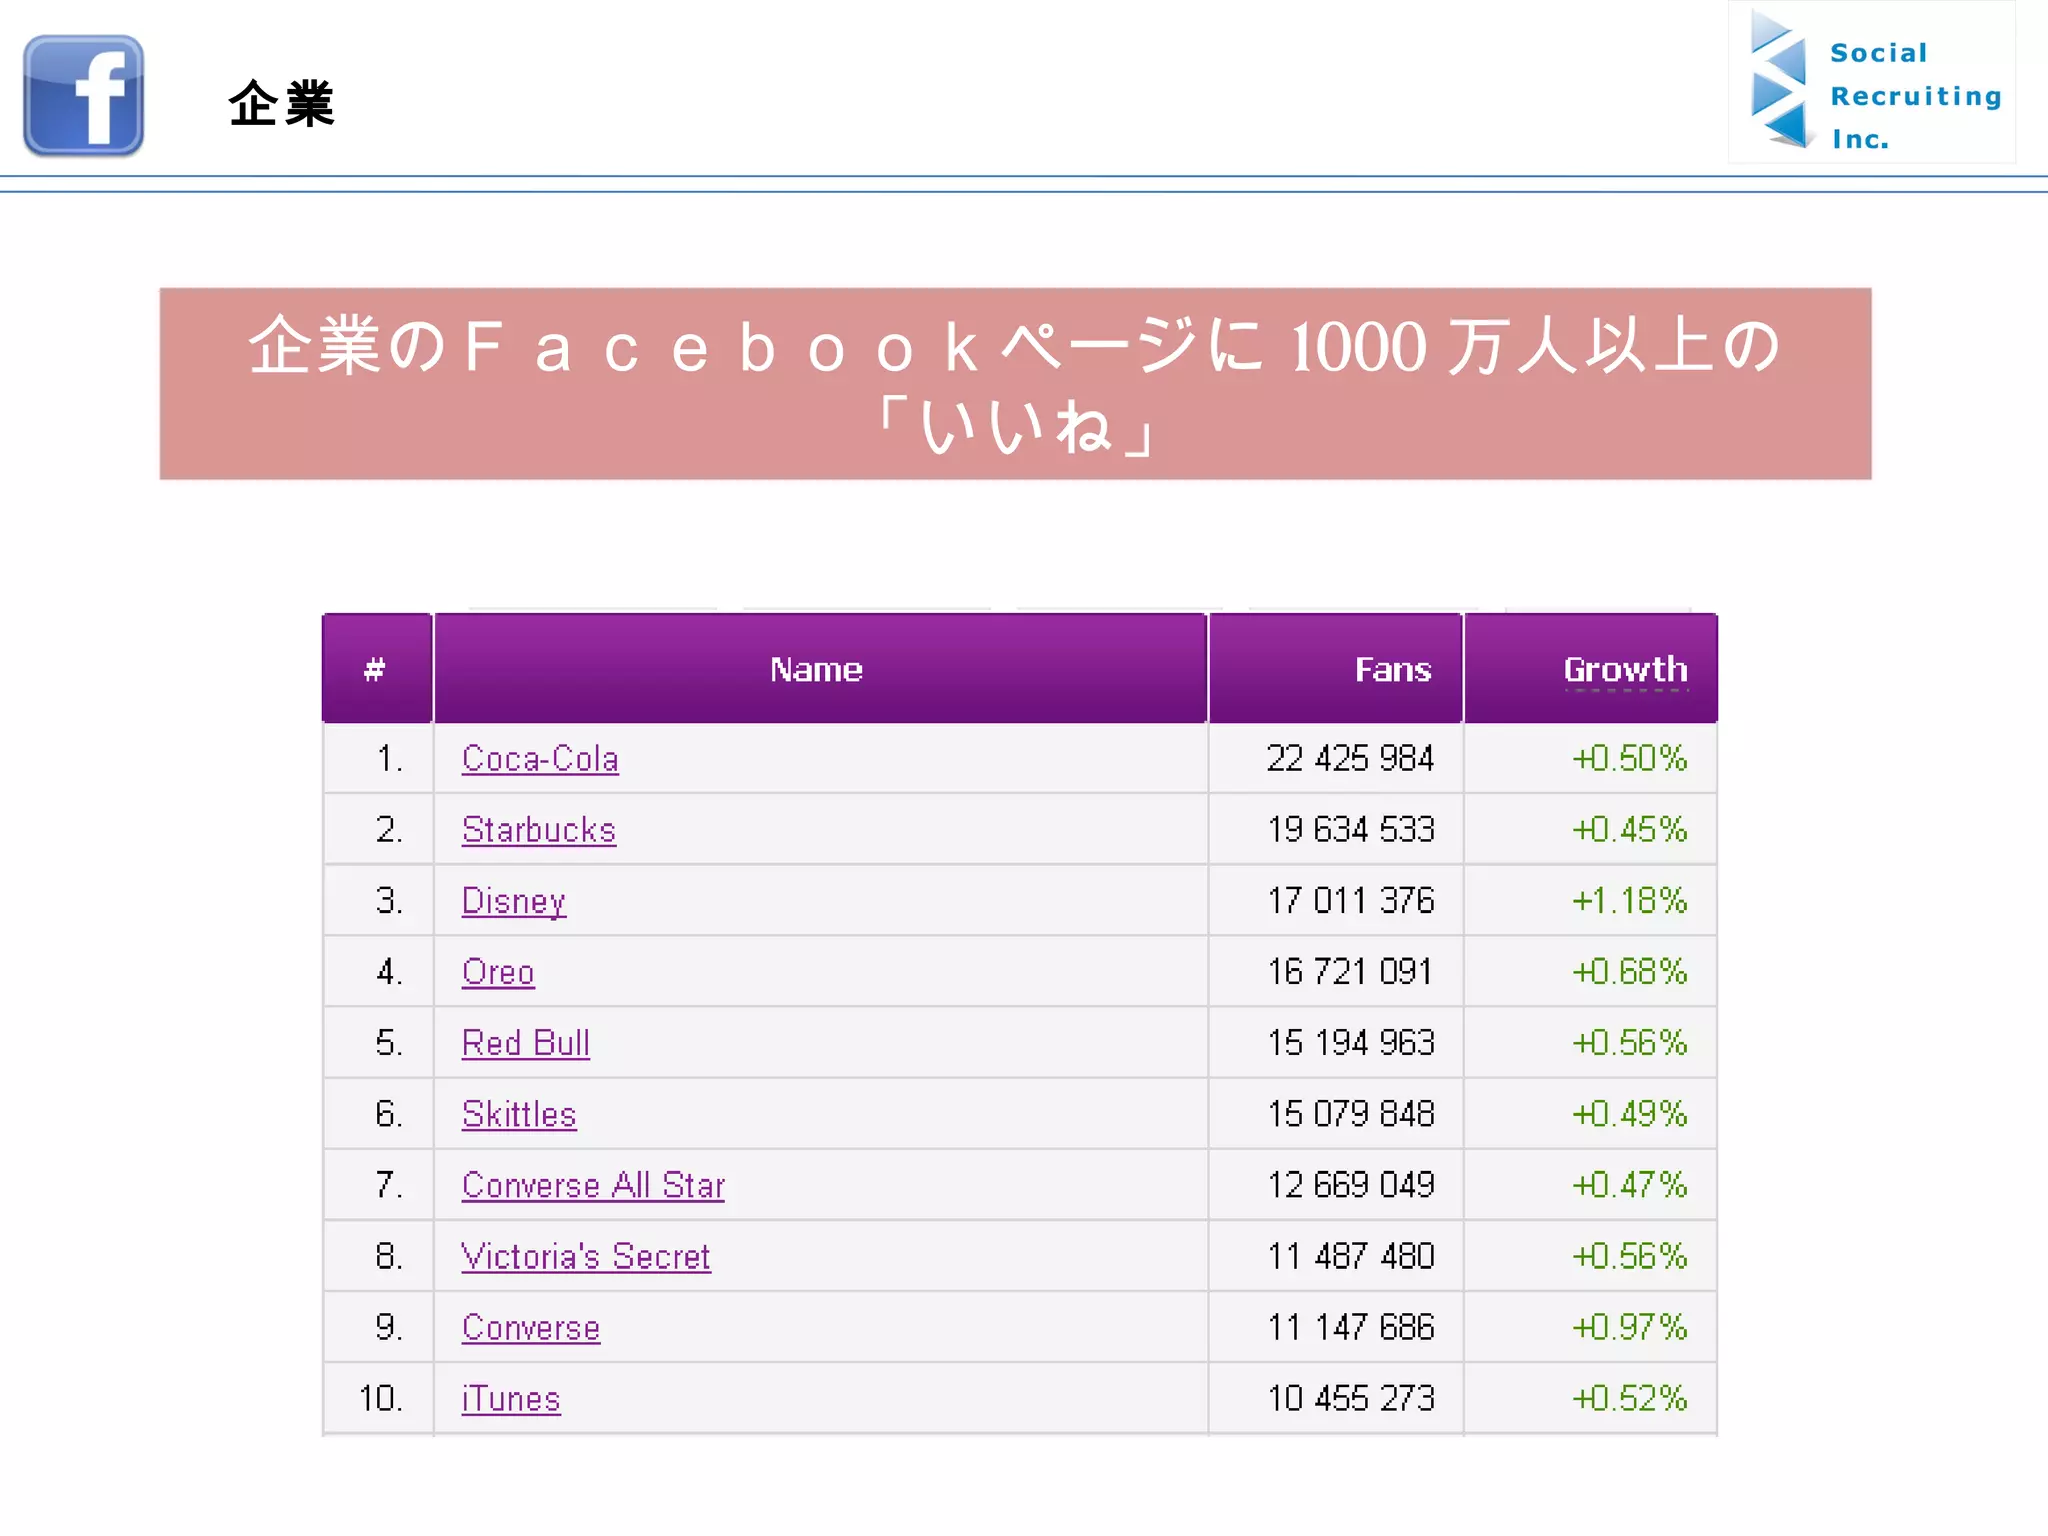Click Disney's +1.18% growth value
This screenshot has width=2048, height=1536.
point(1629,901)
